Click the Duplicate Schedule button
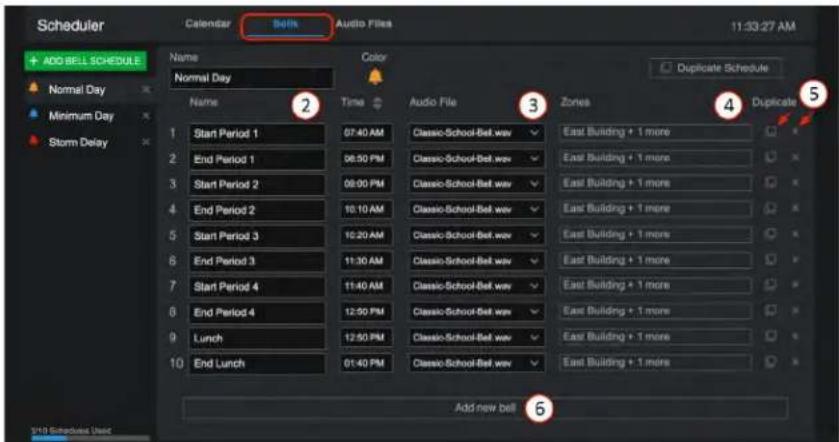The width and height of the screenshot is (839, 442). pos(716,68)
